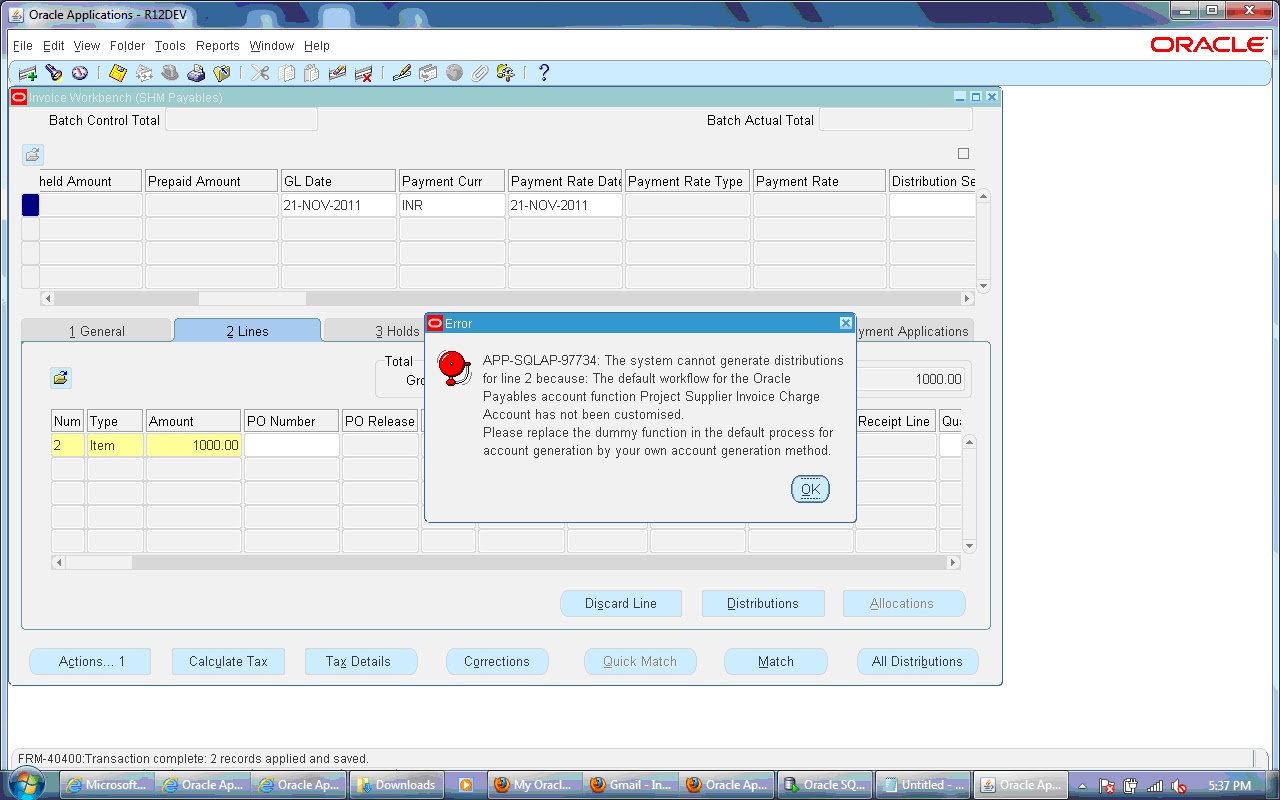Viewport: 1280px width, 800px height.
Task: Click the Batch Actual Total field
Action: (x=895, y=120)
